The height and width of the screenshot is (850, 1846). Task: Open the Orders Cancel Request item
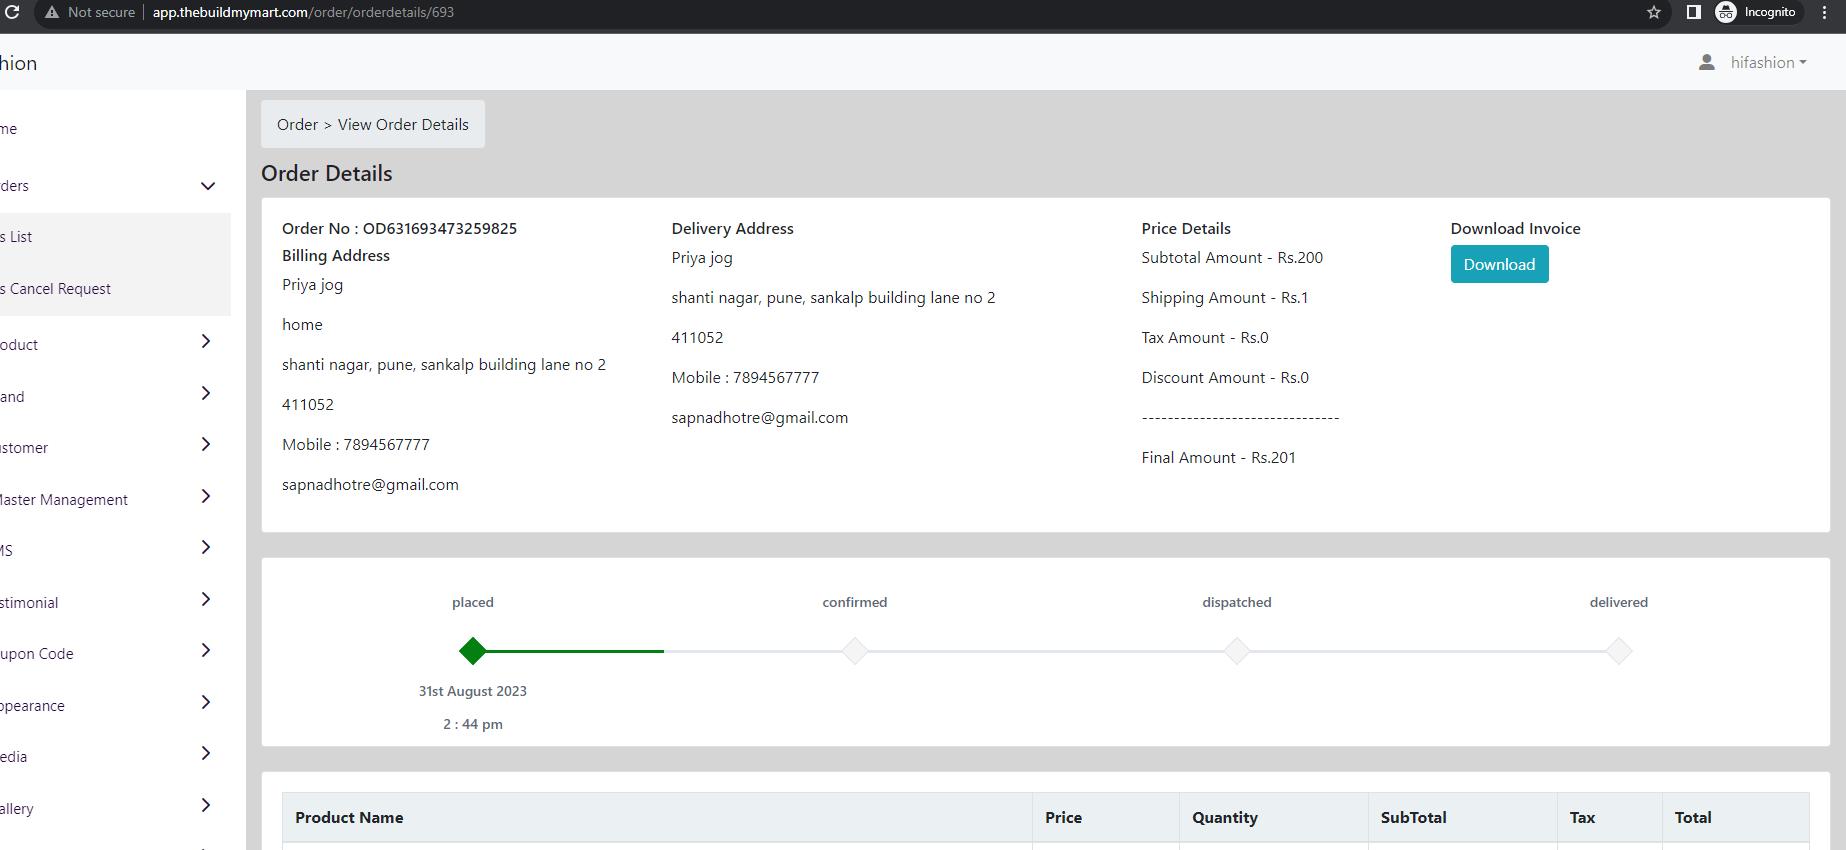point(115,289)
